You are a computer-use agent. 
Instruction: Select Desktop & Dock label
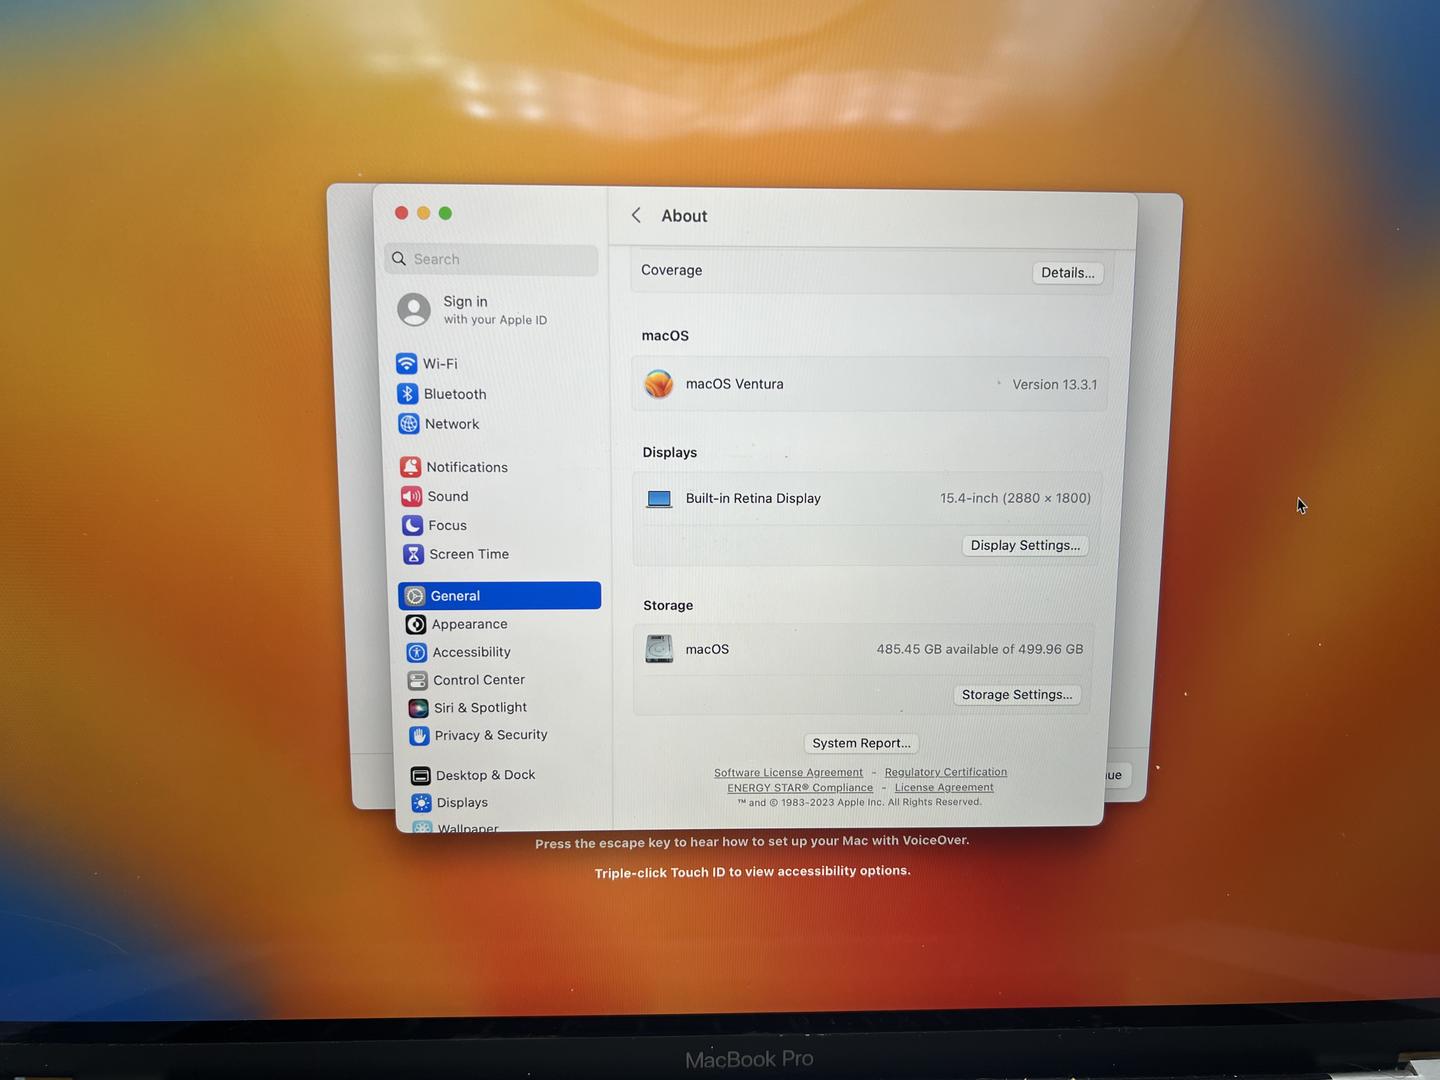pyautogui.click(x=486, y=775)
